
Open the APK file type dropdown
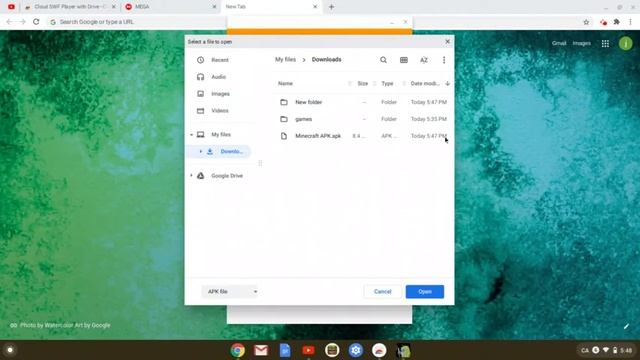(230, 291)
